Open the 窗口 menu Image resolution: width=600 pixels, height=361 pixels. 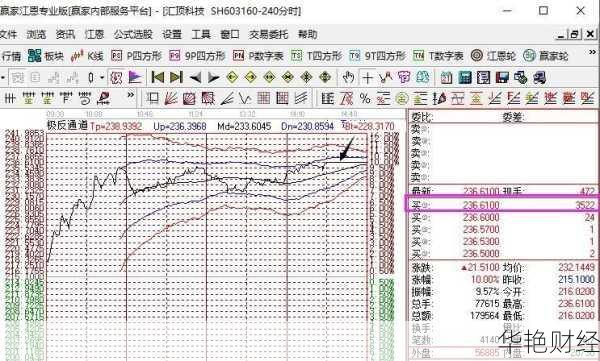tap(230, 34)
